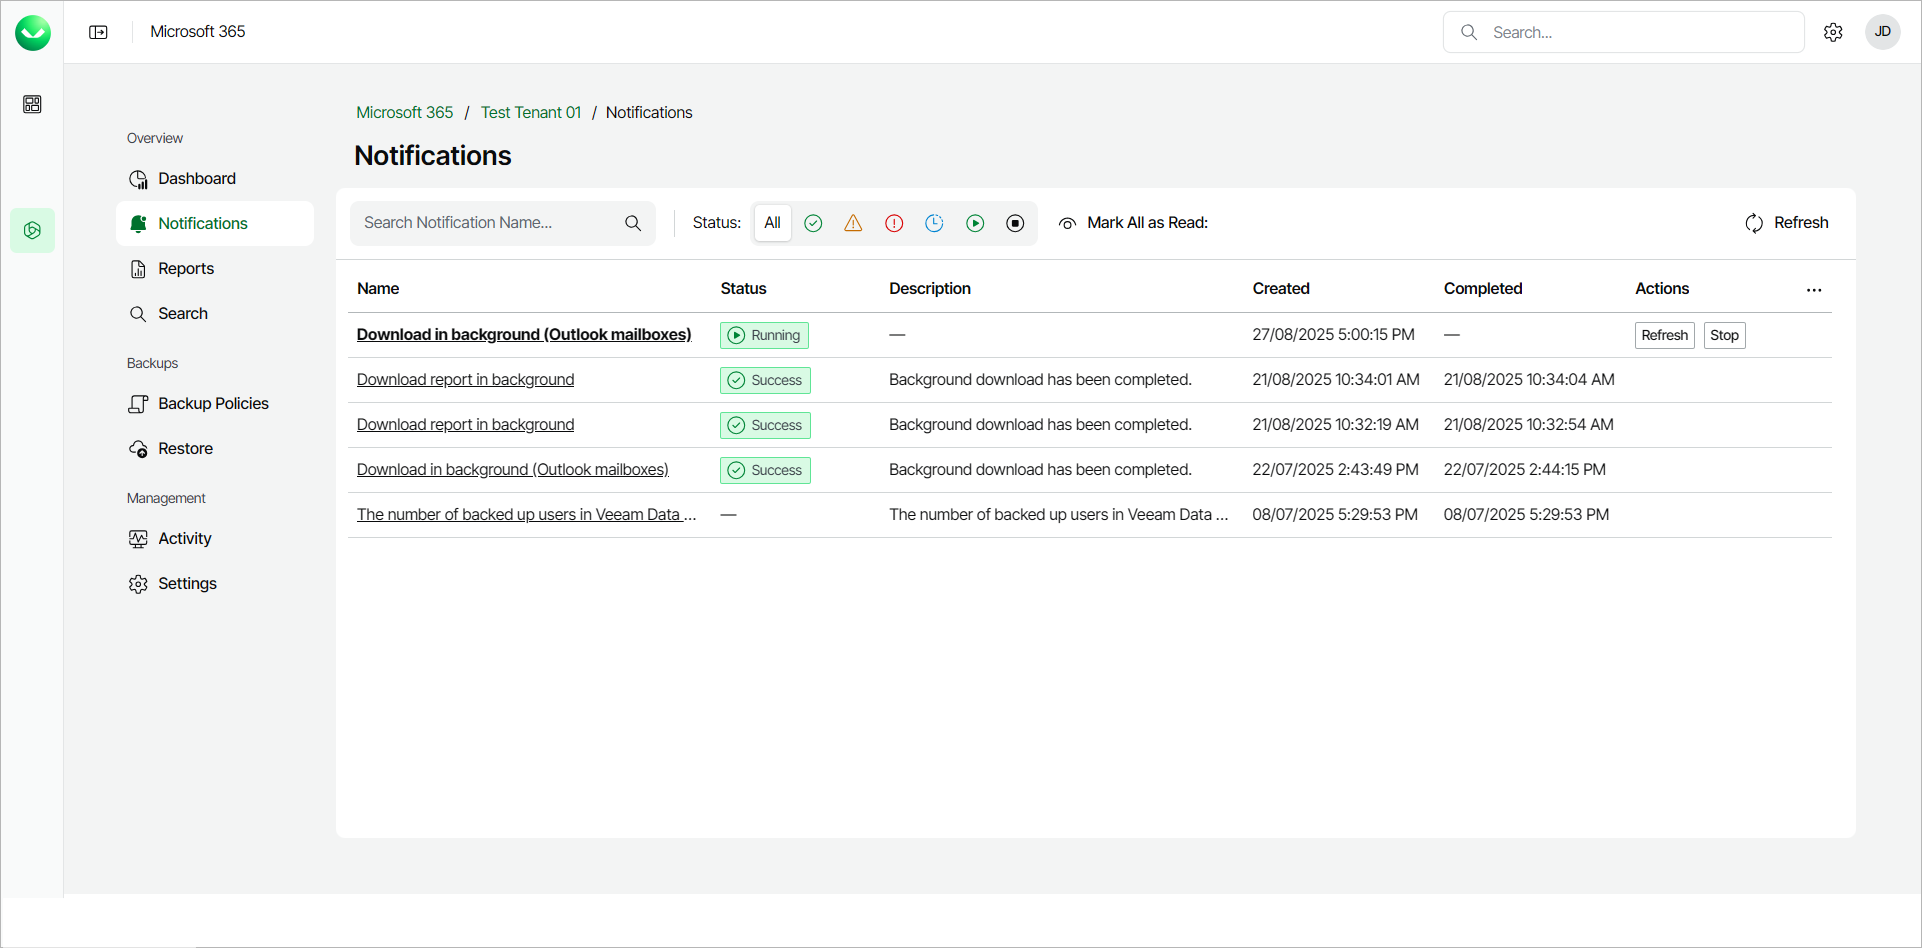Open the apps grid icon in left rail
Viewport: 1922px width, 948px height.
32,104
